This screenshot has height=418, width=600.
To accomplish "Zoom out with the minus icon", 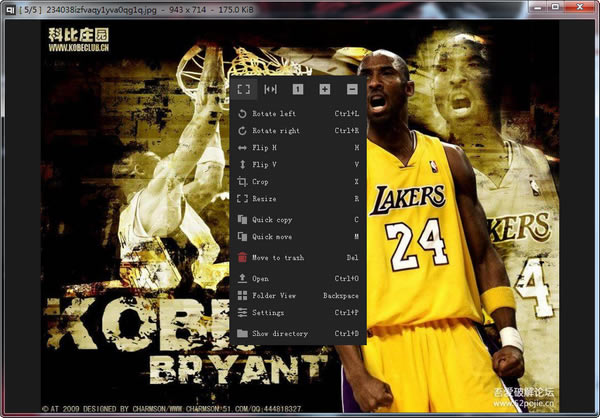I will 352,89.
